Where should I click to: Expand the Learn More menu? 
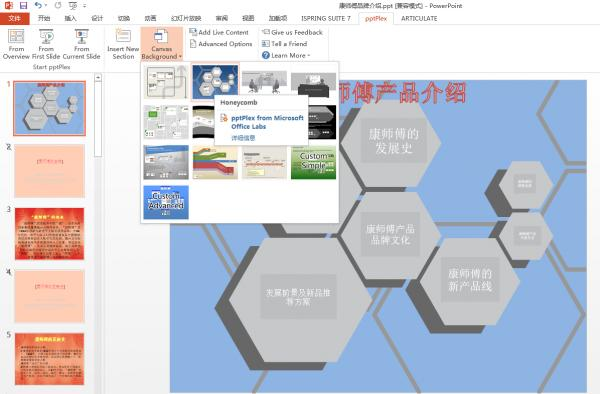click(286, 55)
